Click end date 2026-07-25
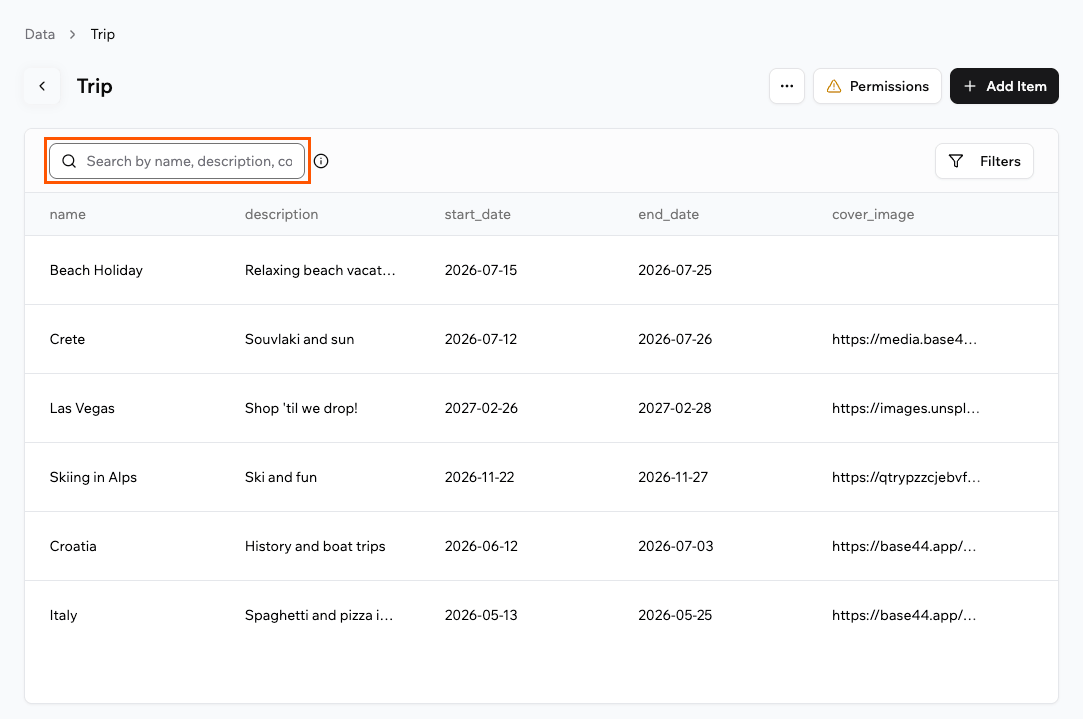The image size is (1083, 719). point(675,270)
